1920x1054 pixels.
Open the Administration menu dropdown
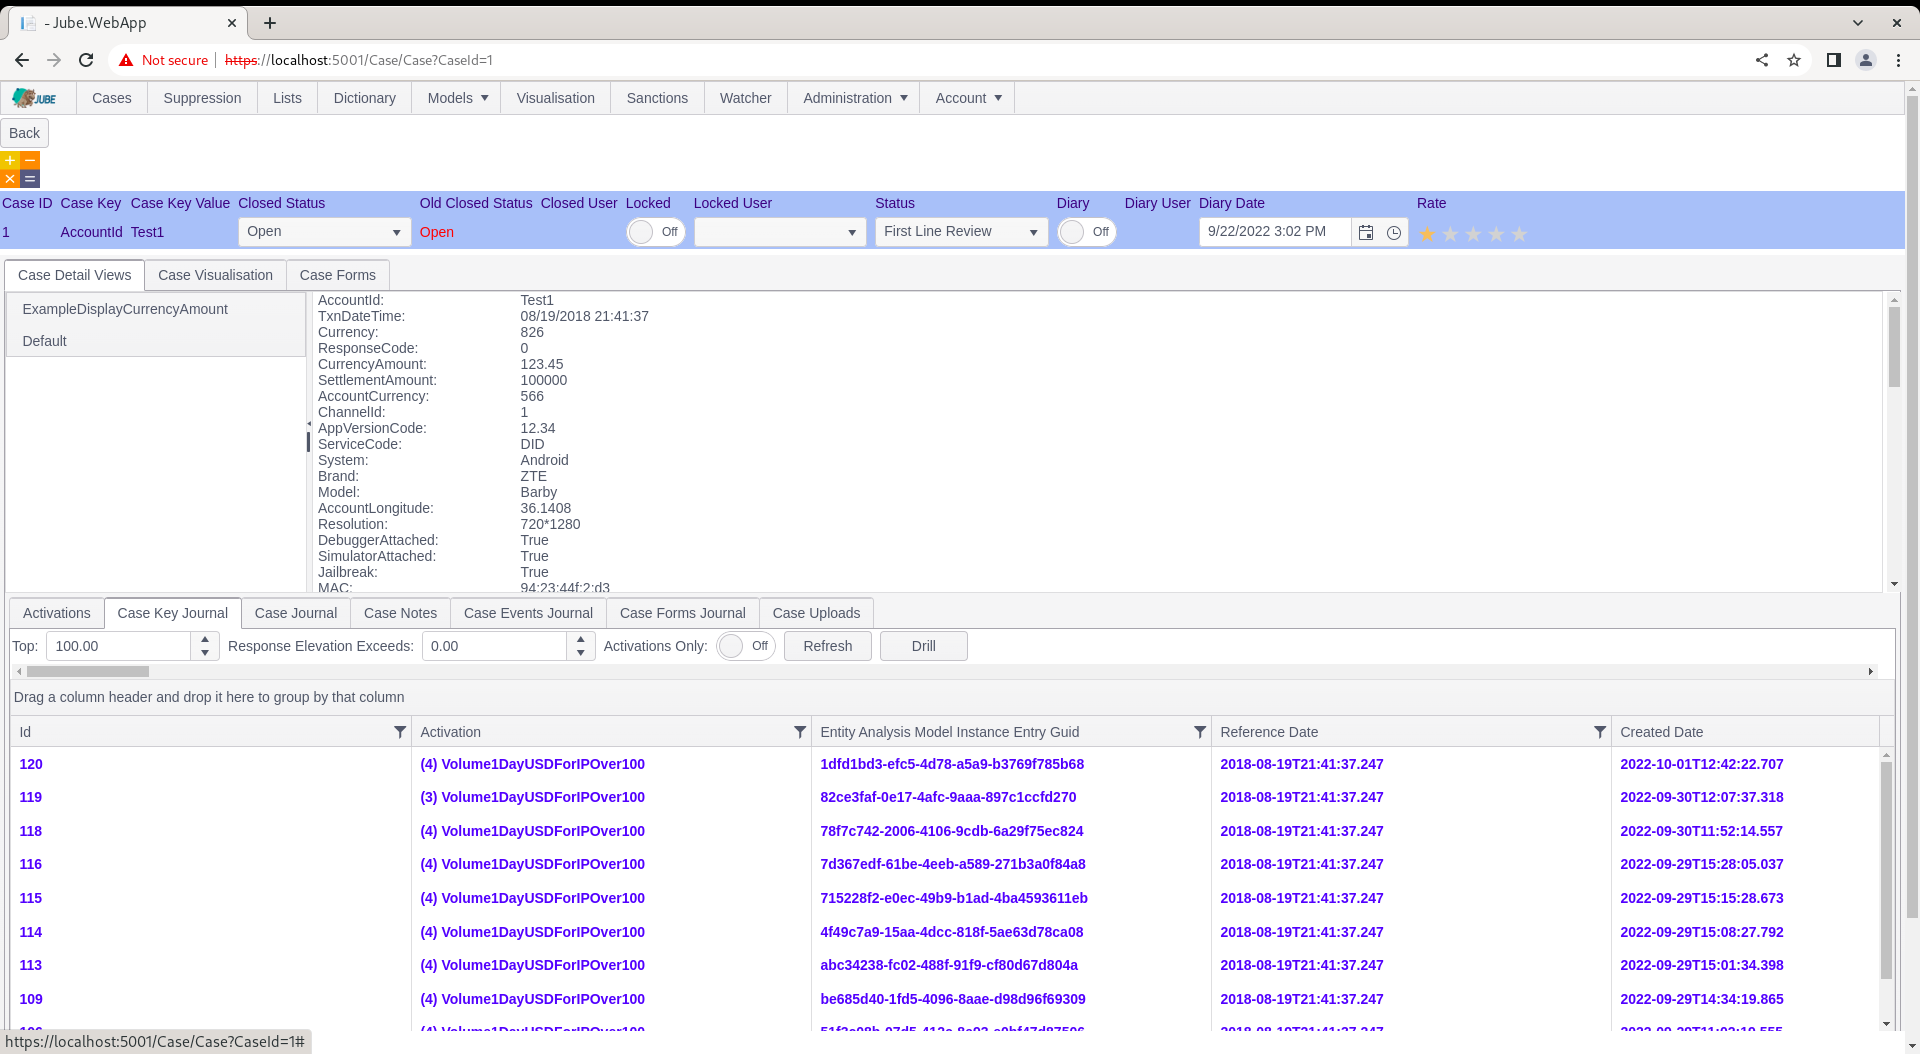pyautogui.click(x=854, y=98)
